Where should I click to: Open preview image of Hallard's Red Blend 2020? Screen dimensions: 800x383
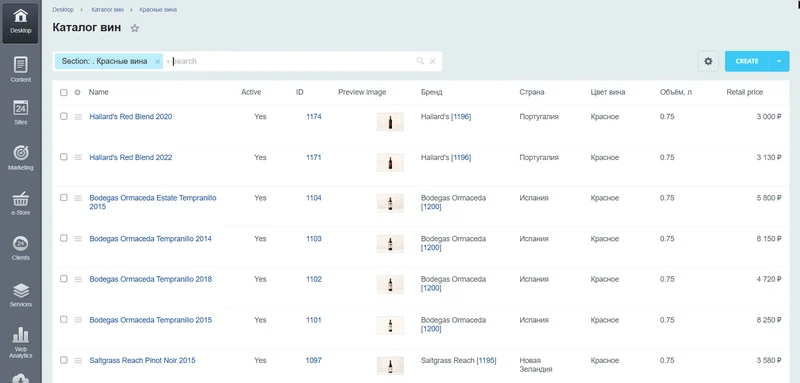(390, 122)
